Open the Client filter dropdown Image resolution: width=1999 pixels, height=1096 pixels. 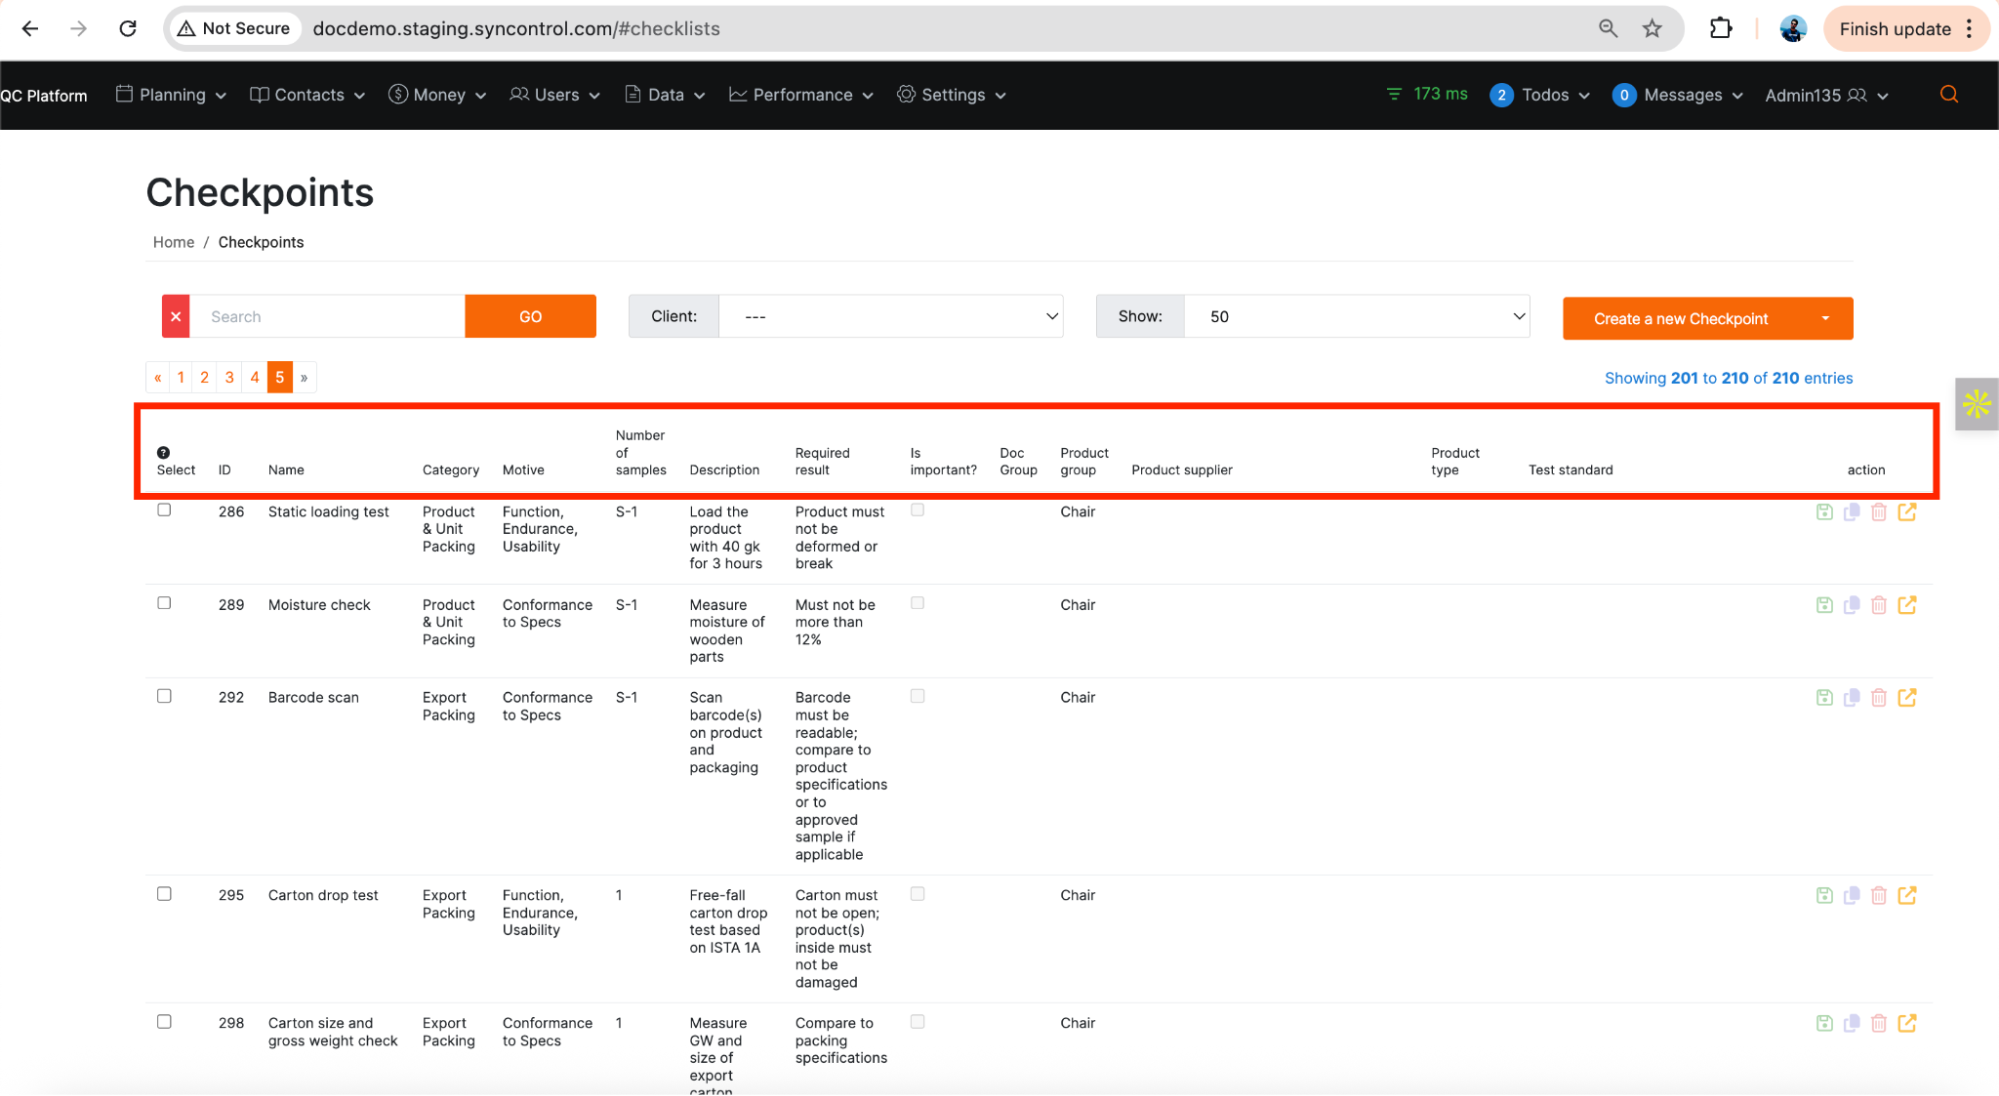890,316
